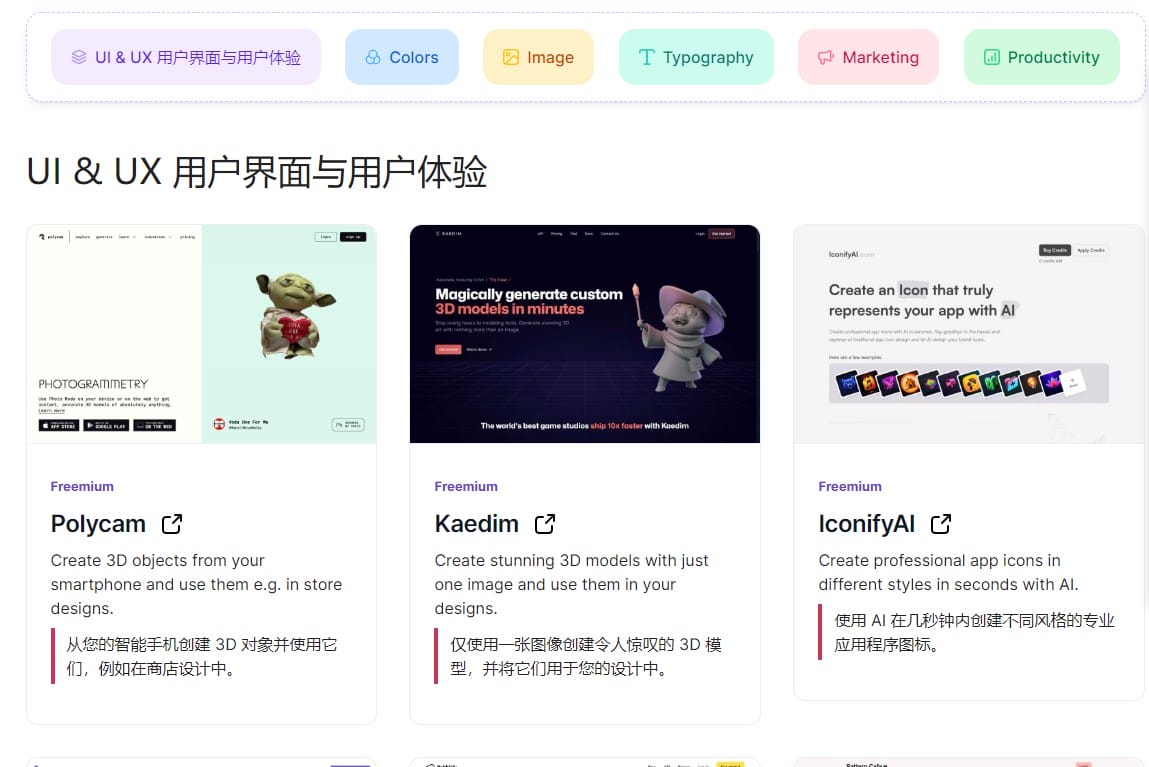1149x767 pixels.
Task: Open the IconifyAI title link
Action: 867,524
